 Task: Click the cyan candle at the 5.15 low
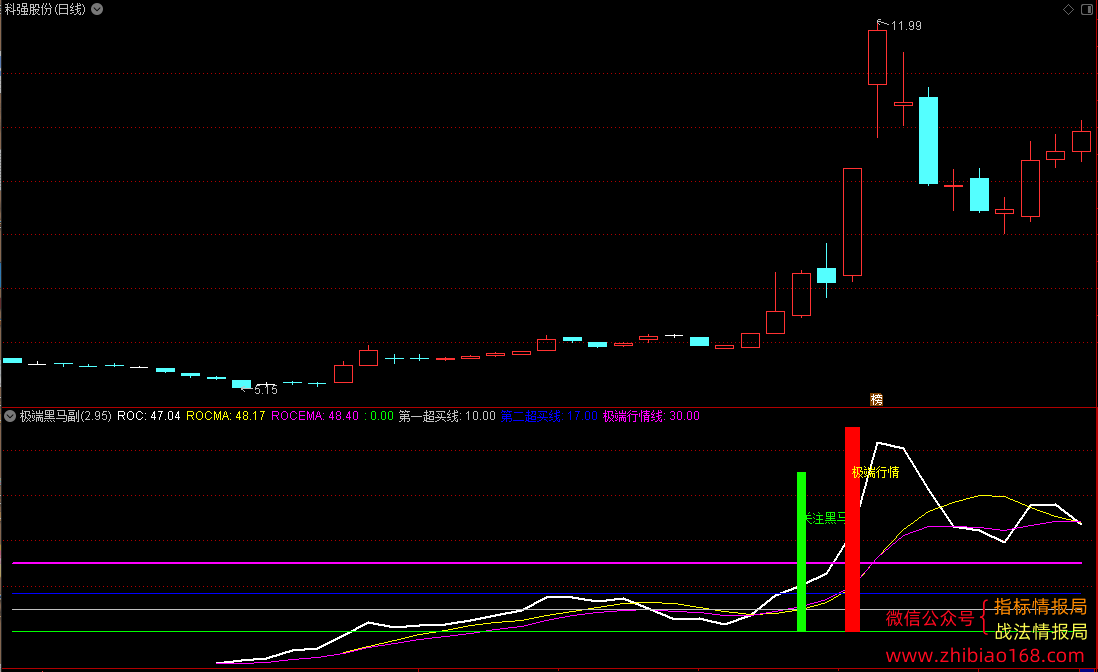click(x=242, y=384)
